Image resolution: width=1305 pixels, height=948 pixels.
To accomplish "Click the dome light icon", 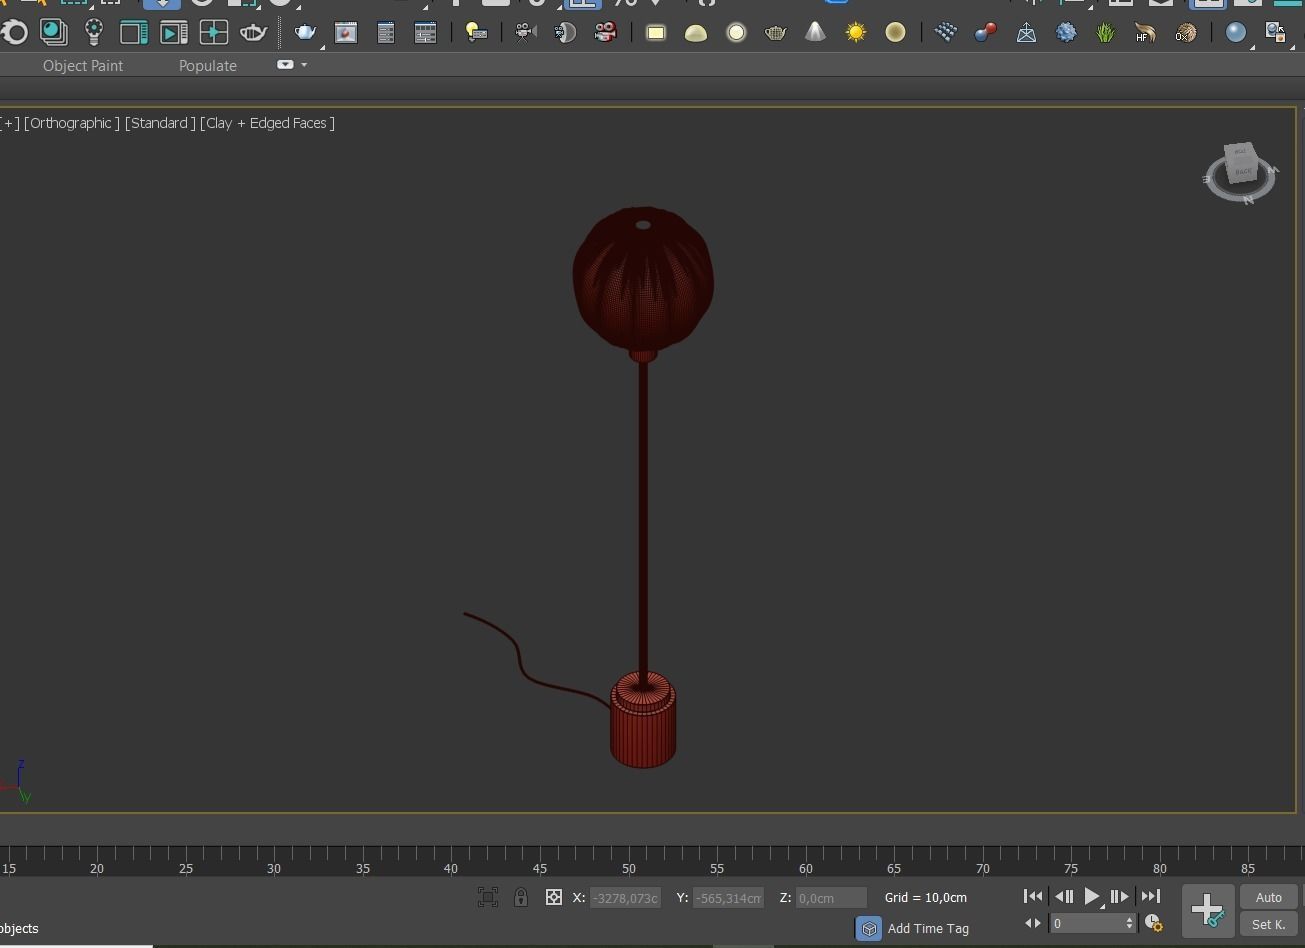I will coord(696,33).
